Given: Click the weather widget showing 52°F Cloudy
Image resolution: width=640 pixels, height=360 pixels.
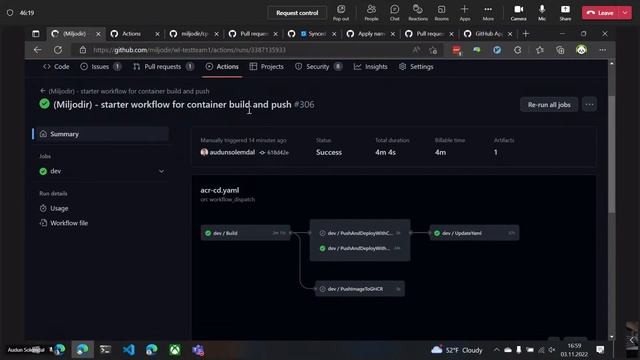Looking at the screenshot, I should pyautogui.click(x=457, y=350).
